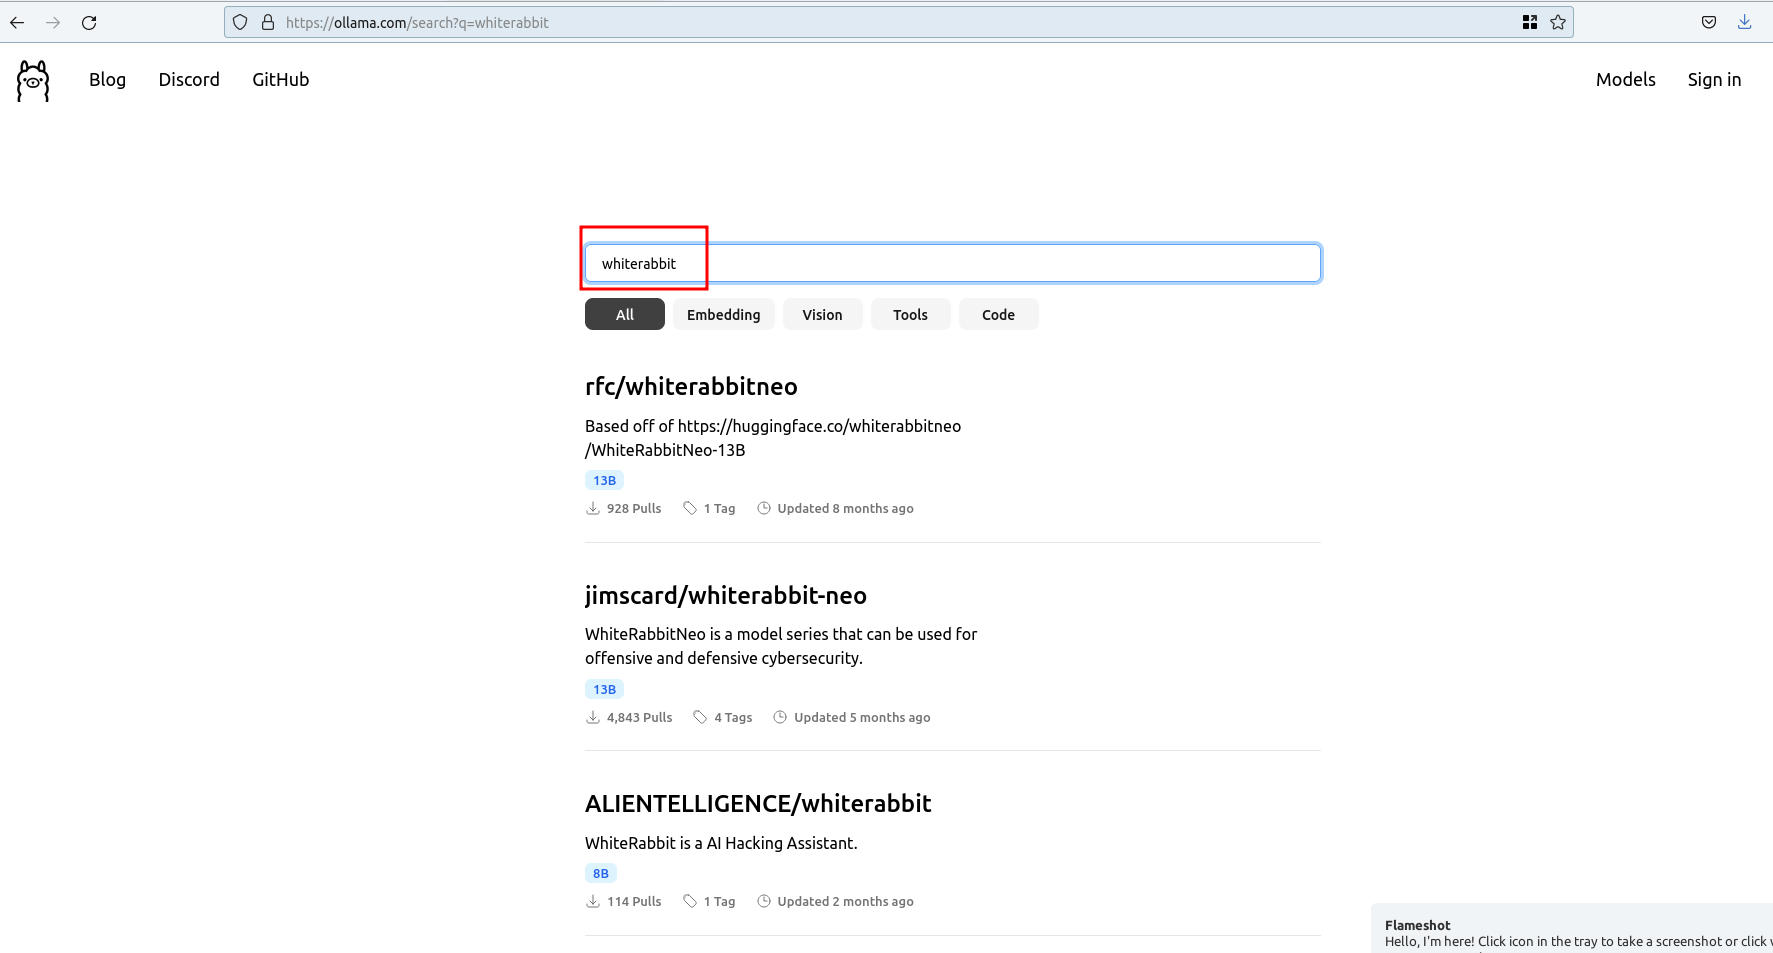Click the padlock site security icon

268,22
